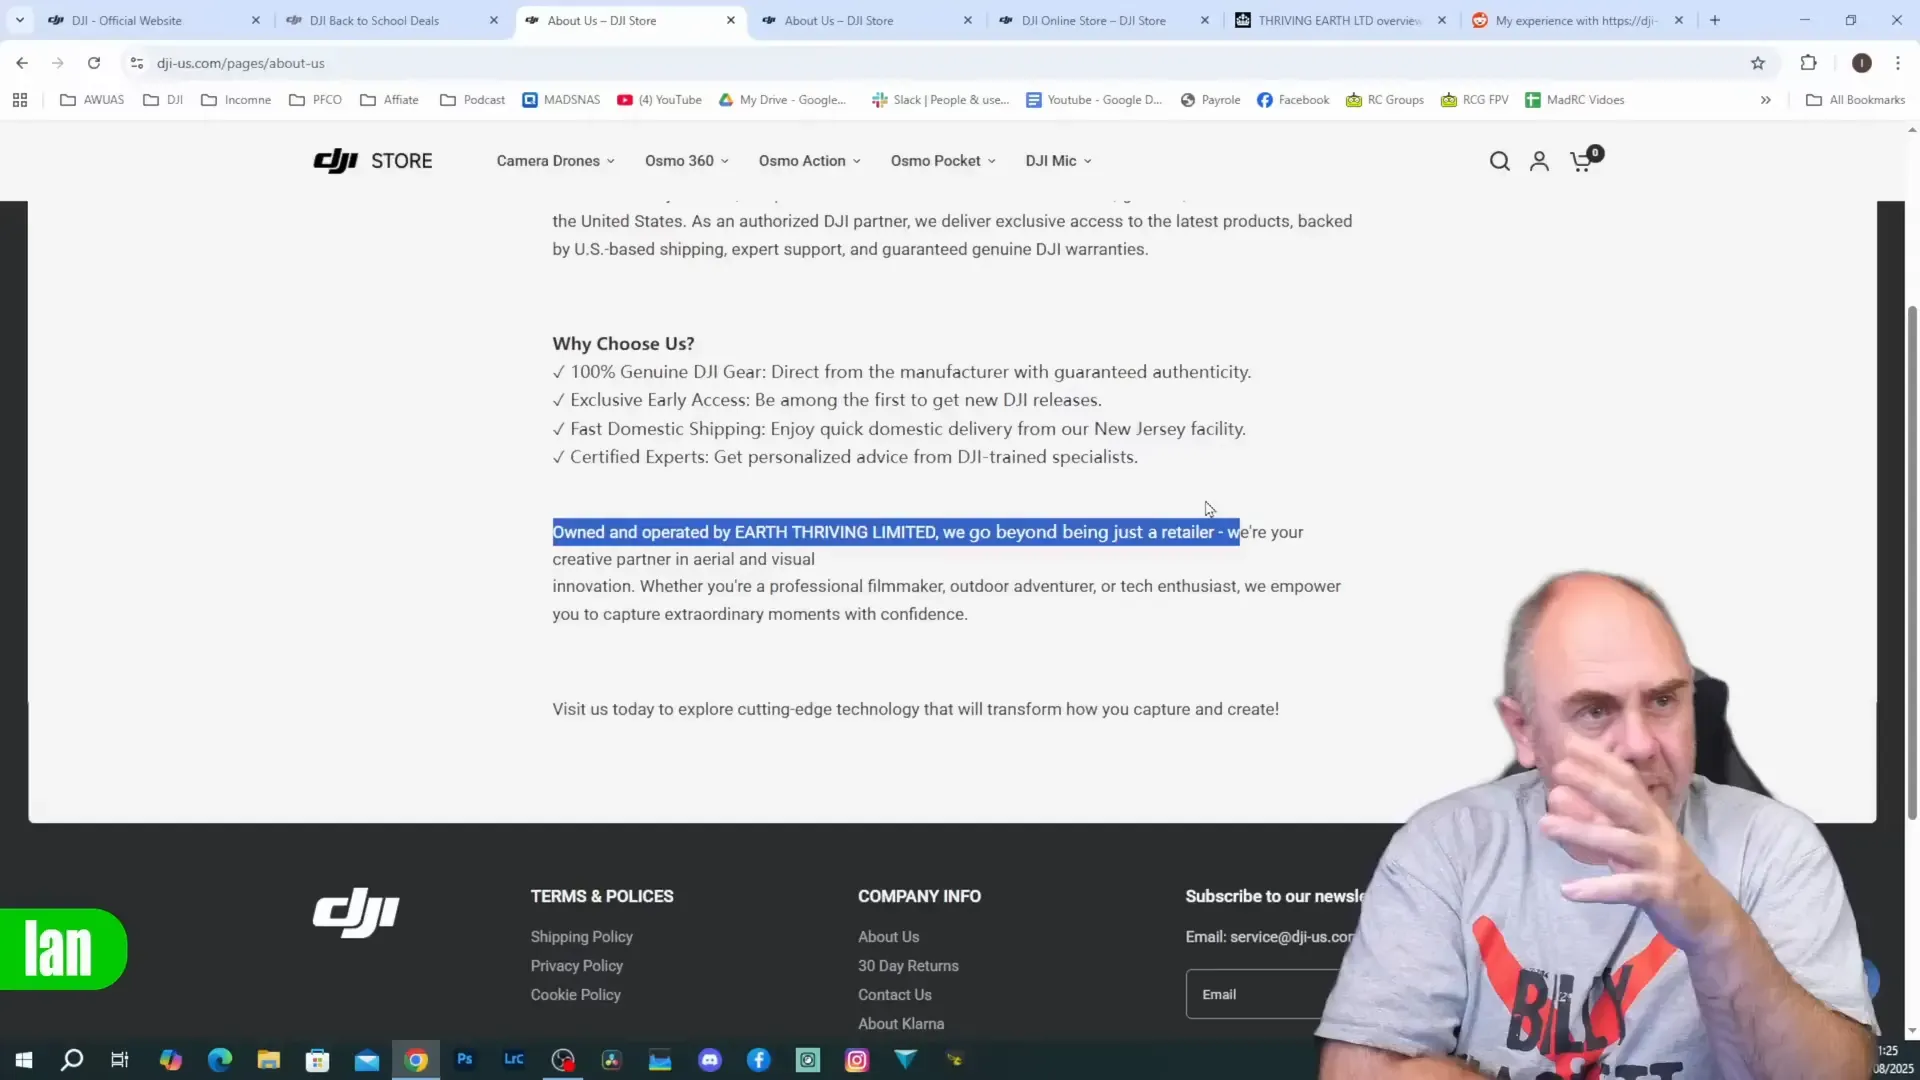The image size is (1920, 1080).
Task: Reload the page with the refresh icon
Action: tap(94, 63)
